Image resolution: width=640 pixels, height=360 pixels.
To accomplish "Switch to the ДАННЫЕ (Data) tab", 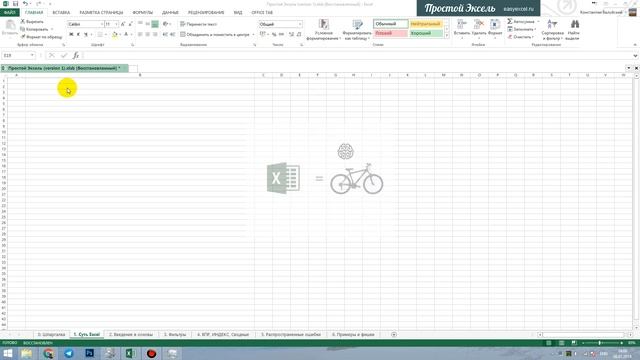I will point(170,13).
